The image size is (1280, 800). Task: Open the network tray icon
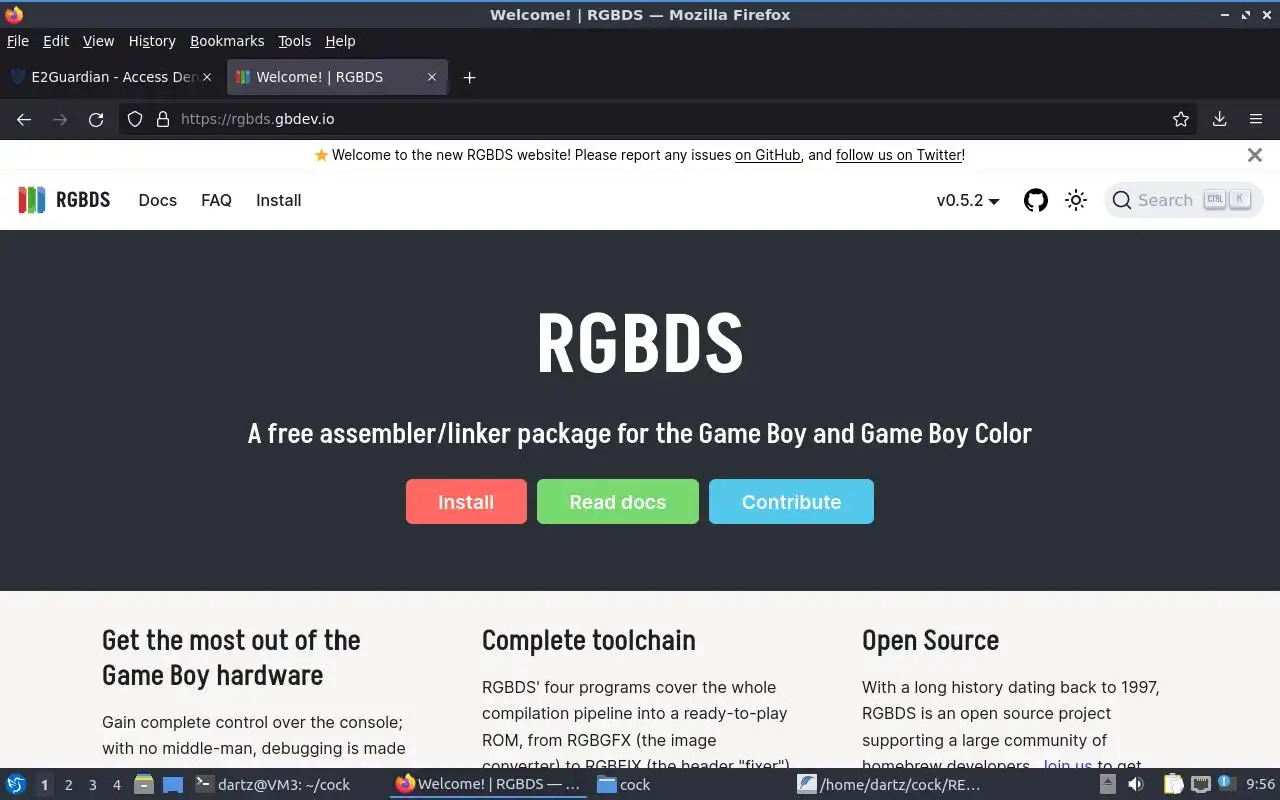point(1200,785)
